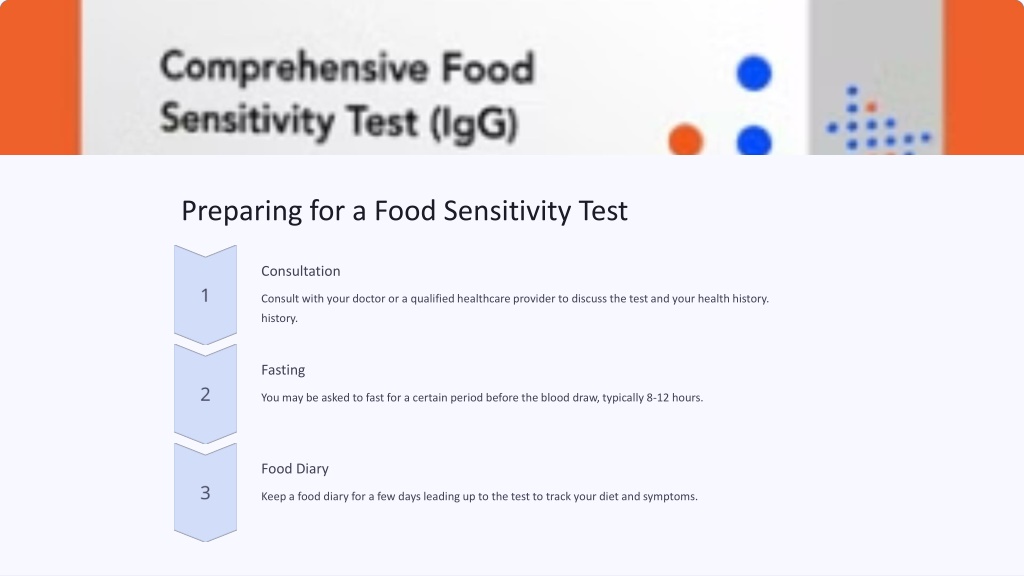Click the step 1 chevron shape
1024x576 pixels.
[205, 295]
